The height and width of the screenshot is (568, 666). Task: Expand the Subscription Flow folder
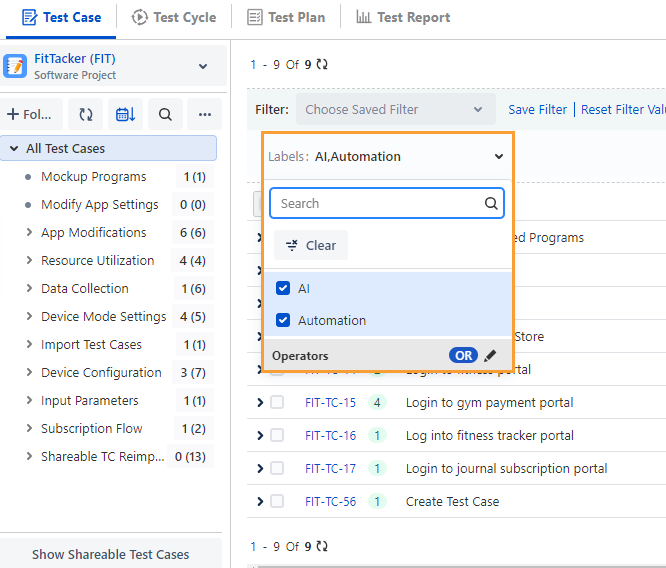(29, 429)
